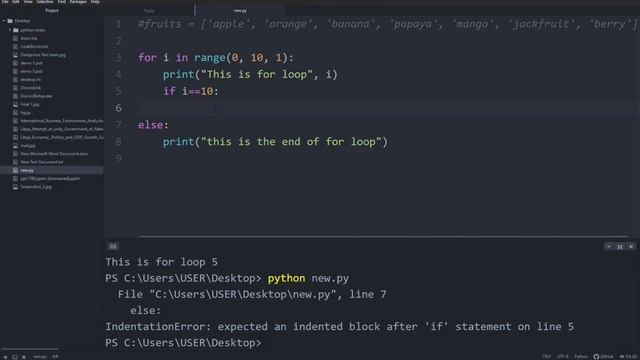Place cursor on empty line 6

[388, 108]
